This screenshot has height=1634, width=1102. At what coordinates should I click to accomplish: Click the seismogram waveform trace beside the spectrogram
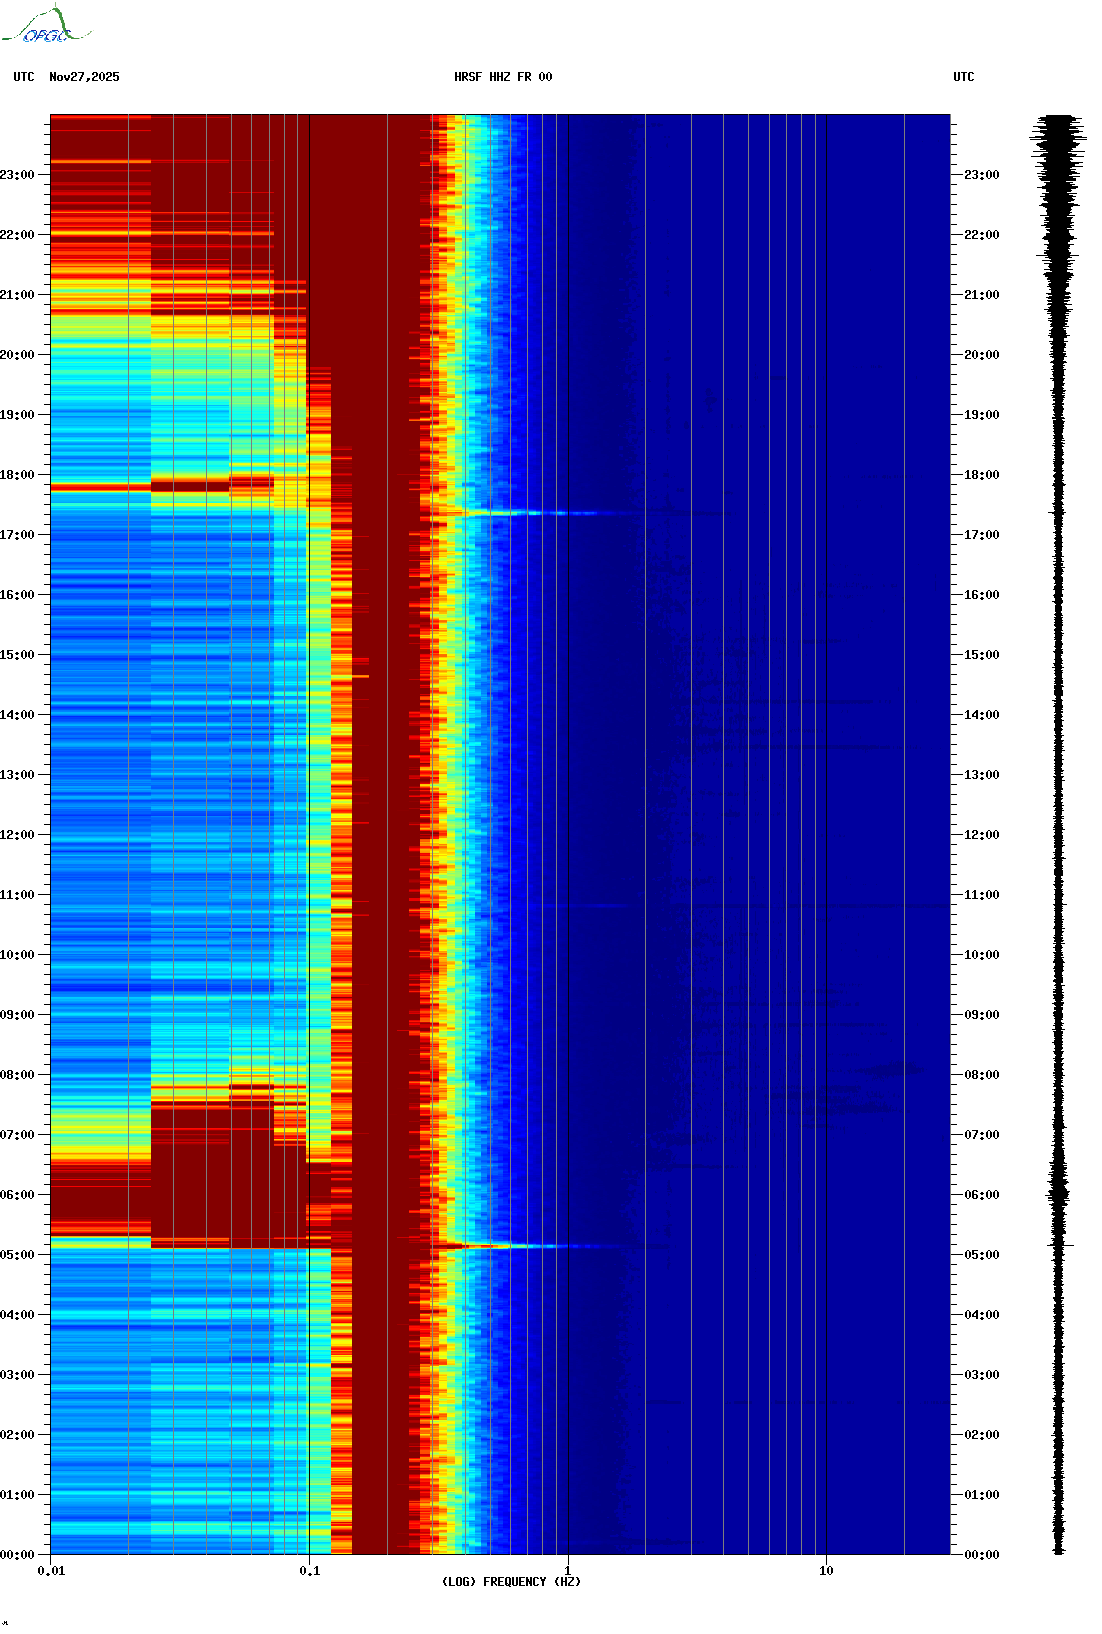coord(1059,835)
